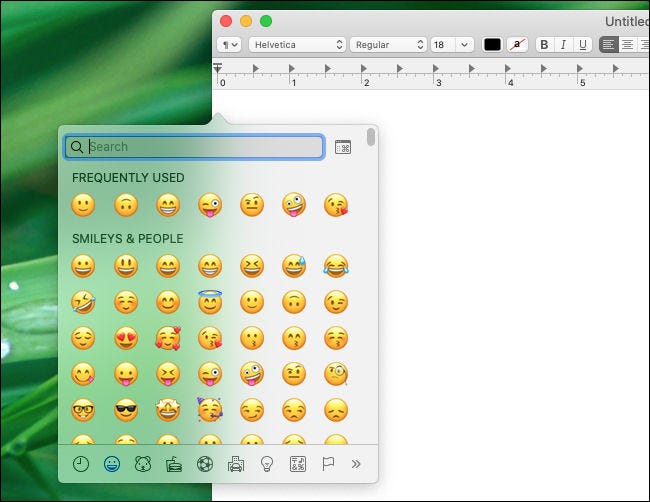This screenshot has width=650, height=502.
Task: Switch to Activity soccer ball category
Action: click(205, 464)
